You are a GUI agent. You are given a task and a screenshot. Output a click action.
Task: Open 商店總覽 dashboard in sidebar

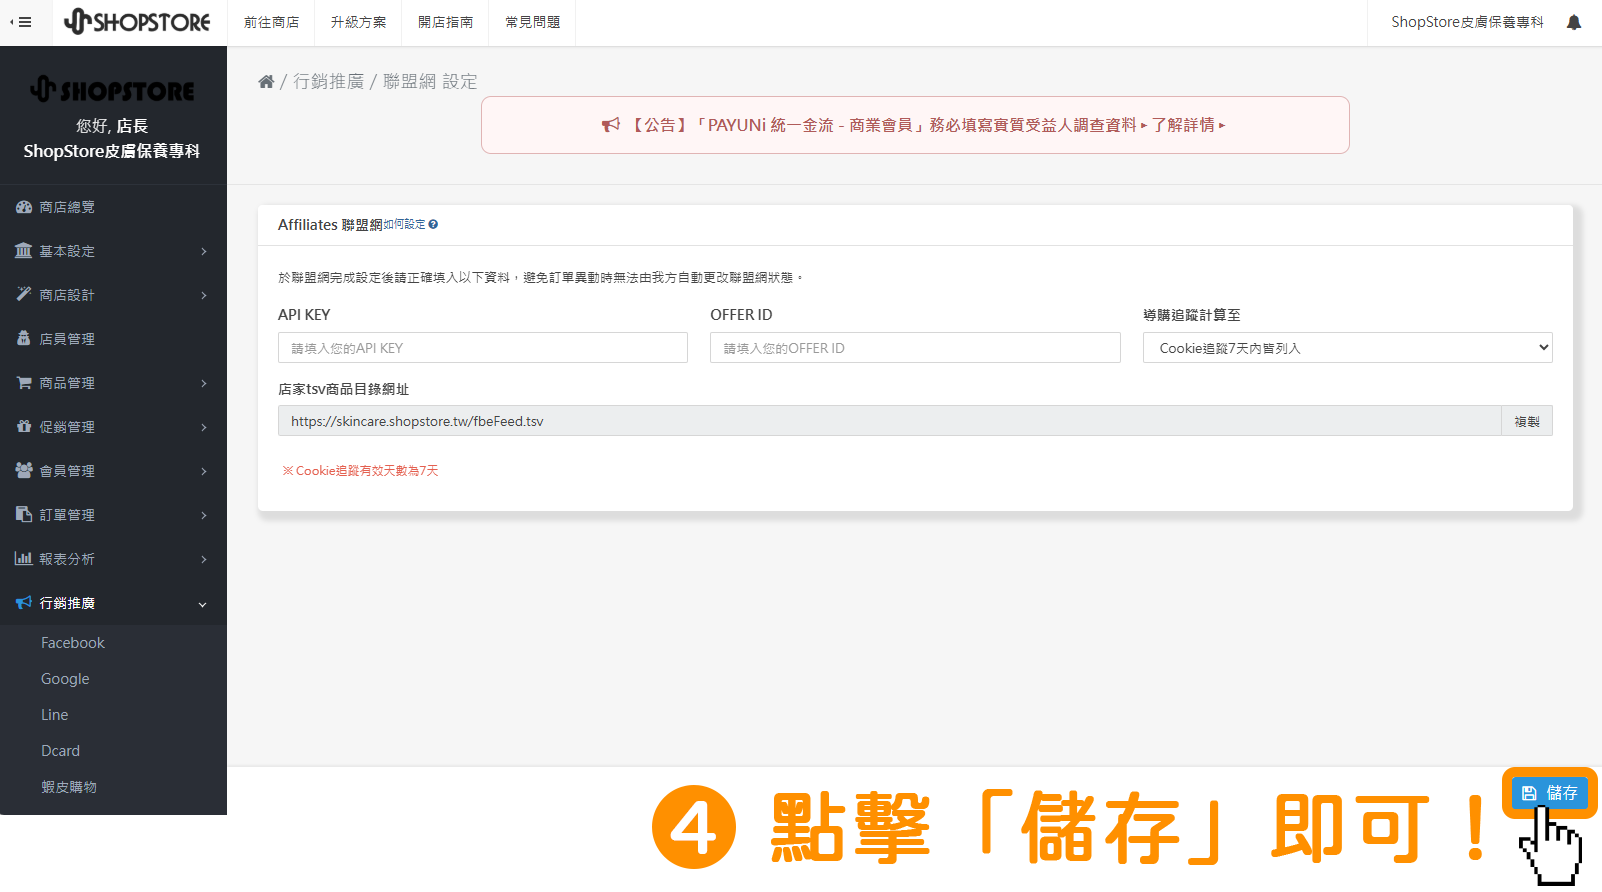tap(67, 207)
